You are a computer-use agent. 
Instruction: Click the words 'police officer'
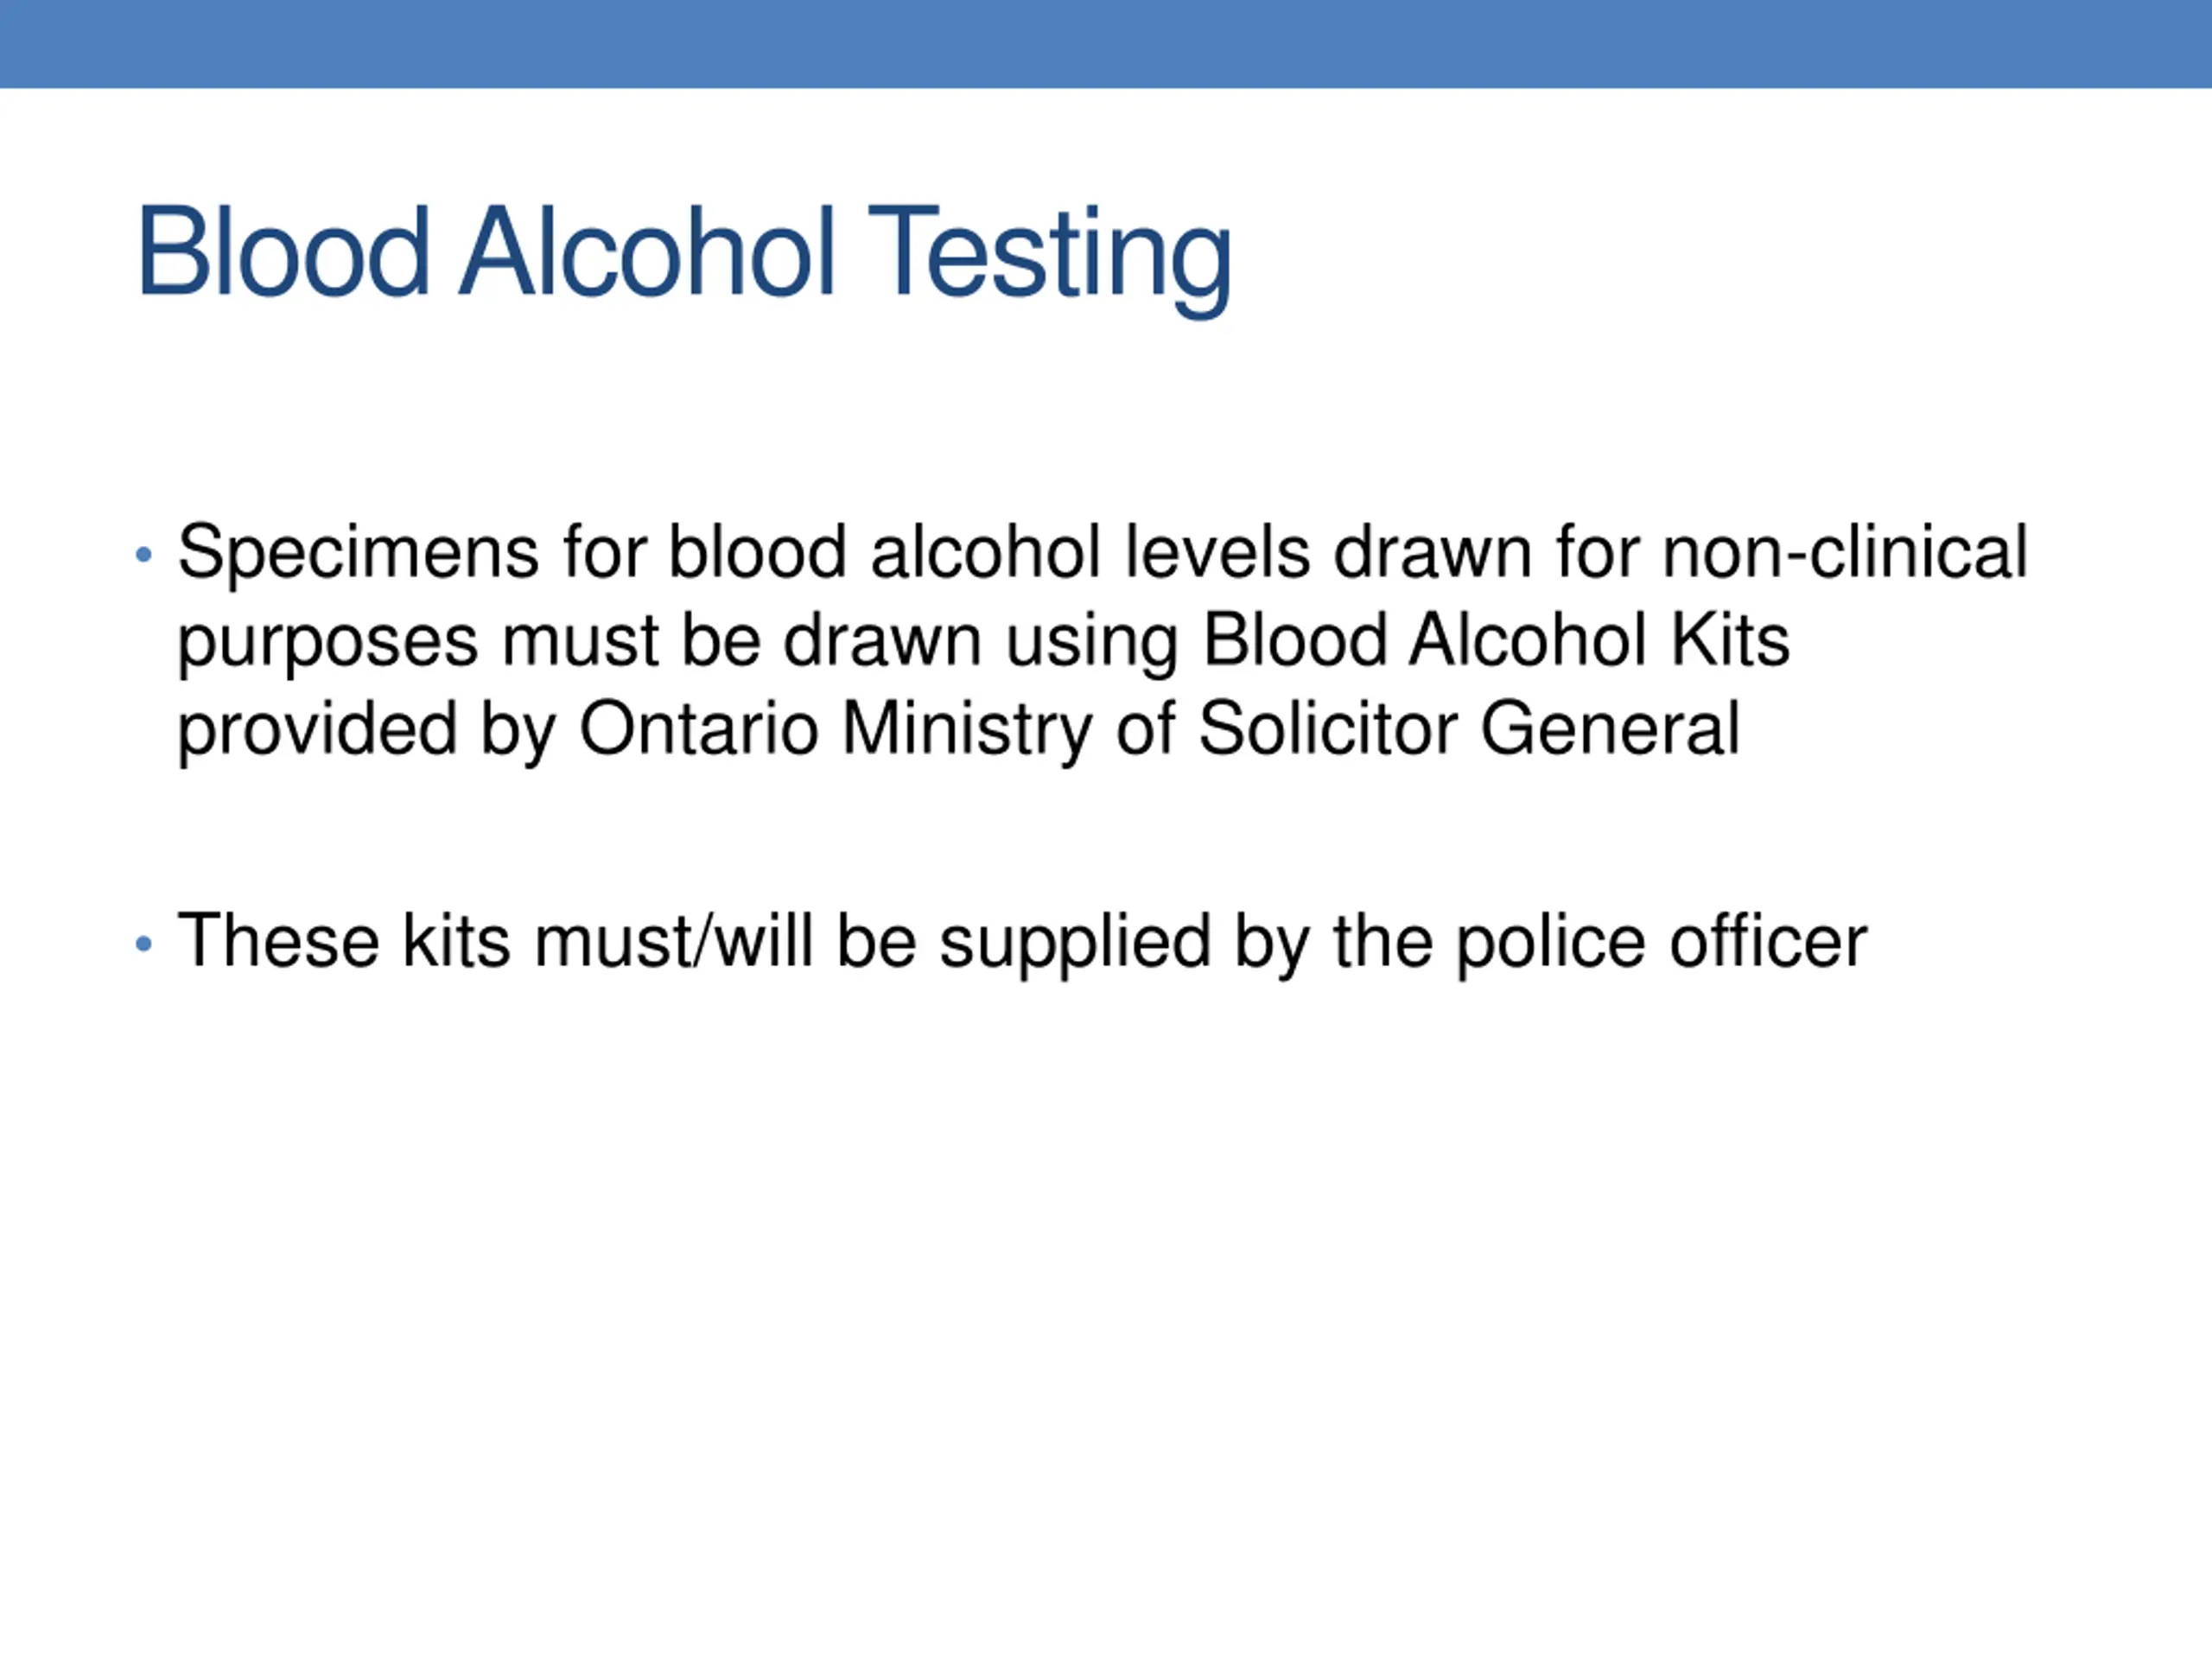coord(1660,941)
